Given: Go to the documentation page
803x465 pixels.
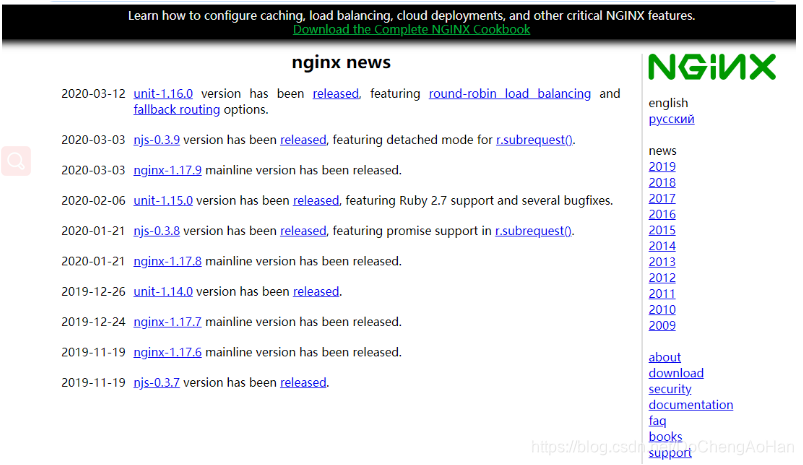Looking at the screenshot, I should 691,405.
